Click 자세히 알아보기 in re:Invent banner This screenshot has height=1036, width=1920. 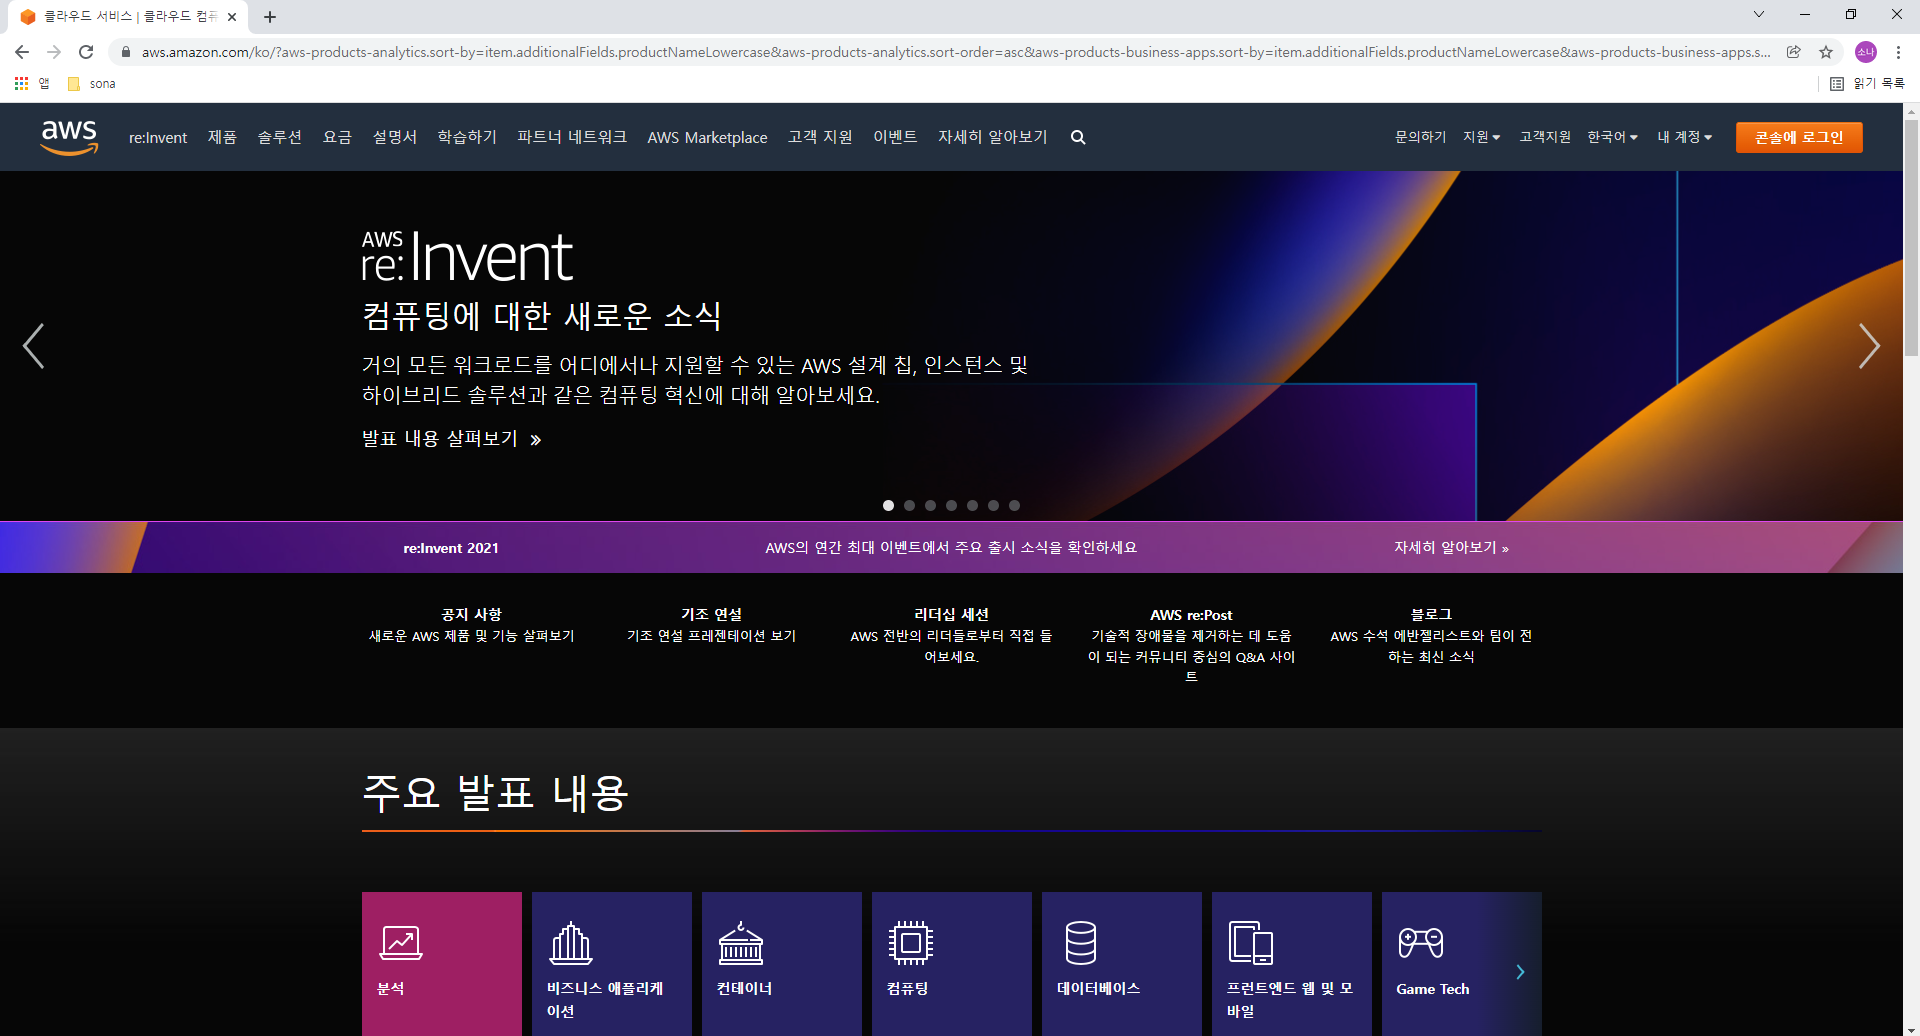1451,548
